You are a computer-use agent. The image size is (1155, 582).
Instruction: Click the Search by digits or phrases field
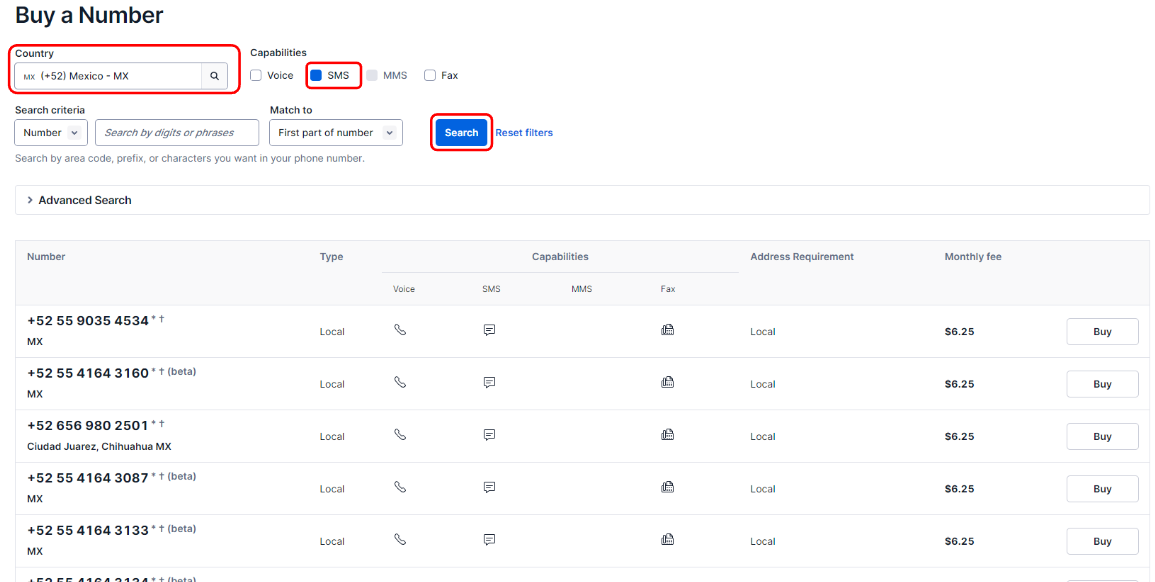pyautogui.click(x=177, y=133)
